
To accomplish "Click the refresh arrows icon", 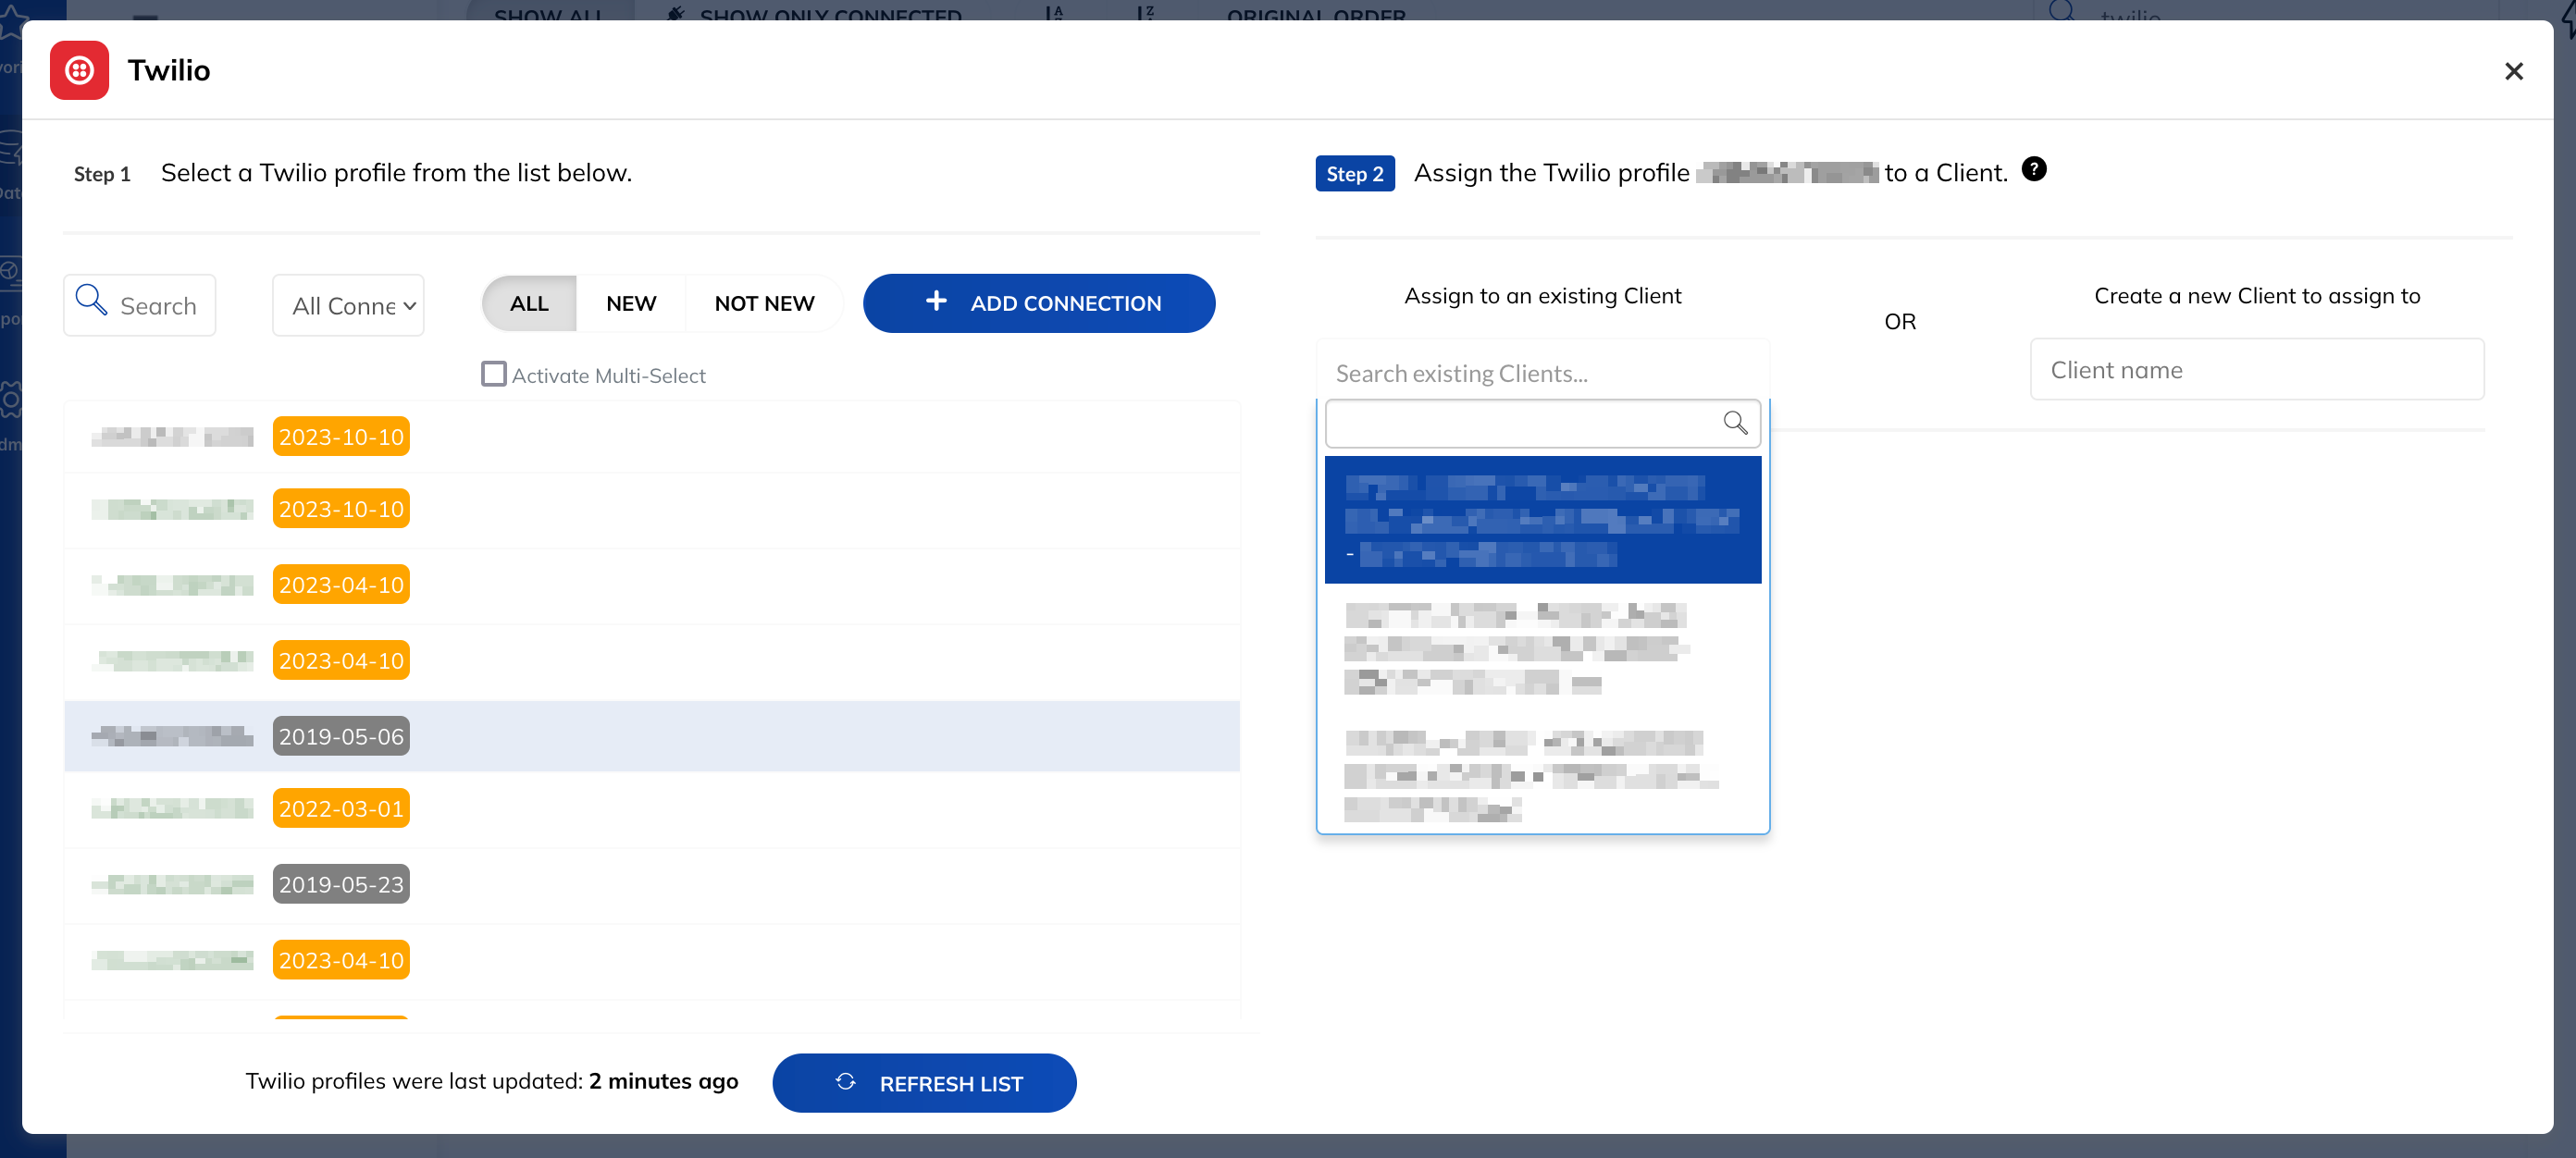I will pyautogui.click(x=845, y=1081).
